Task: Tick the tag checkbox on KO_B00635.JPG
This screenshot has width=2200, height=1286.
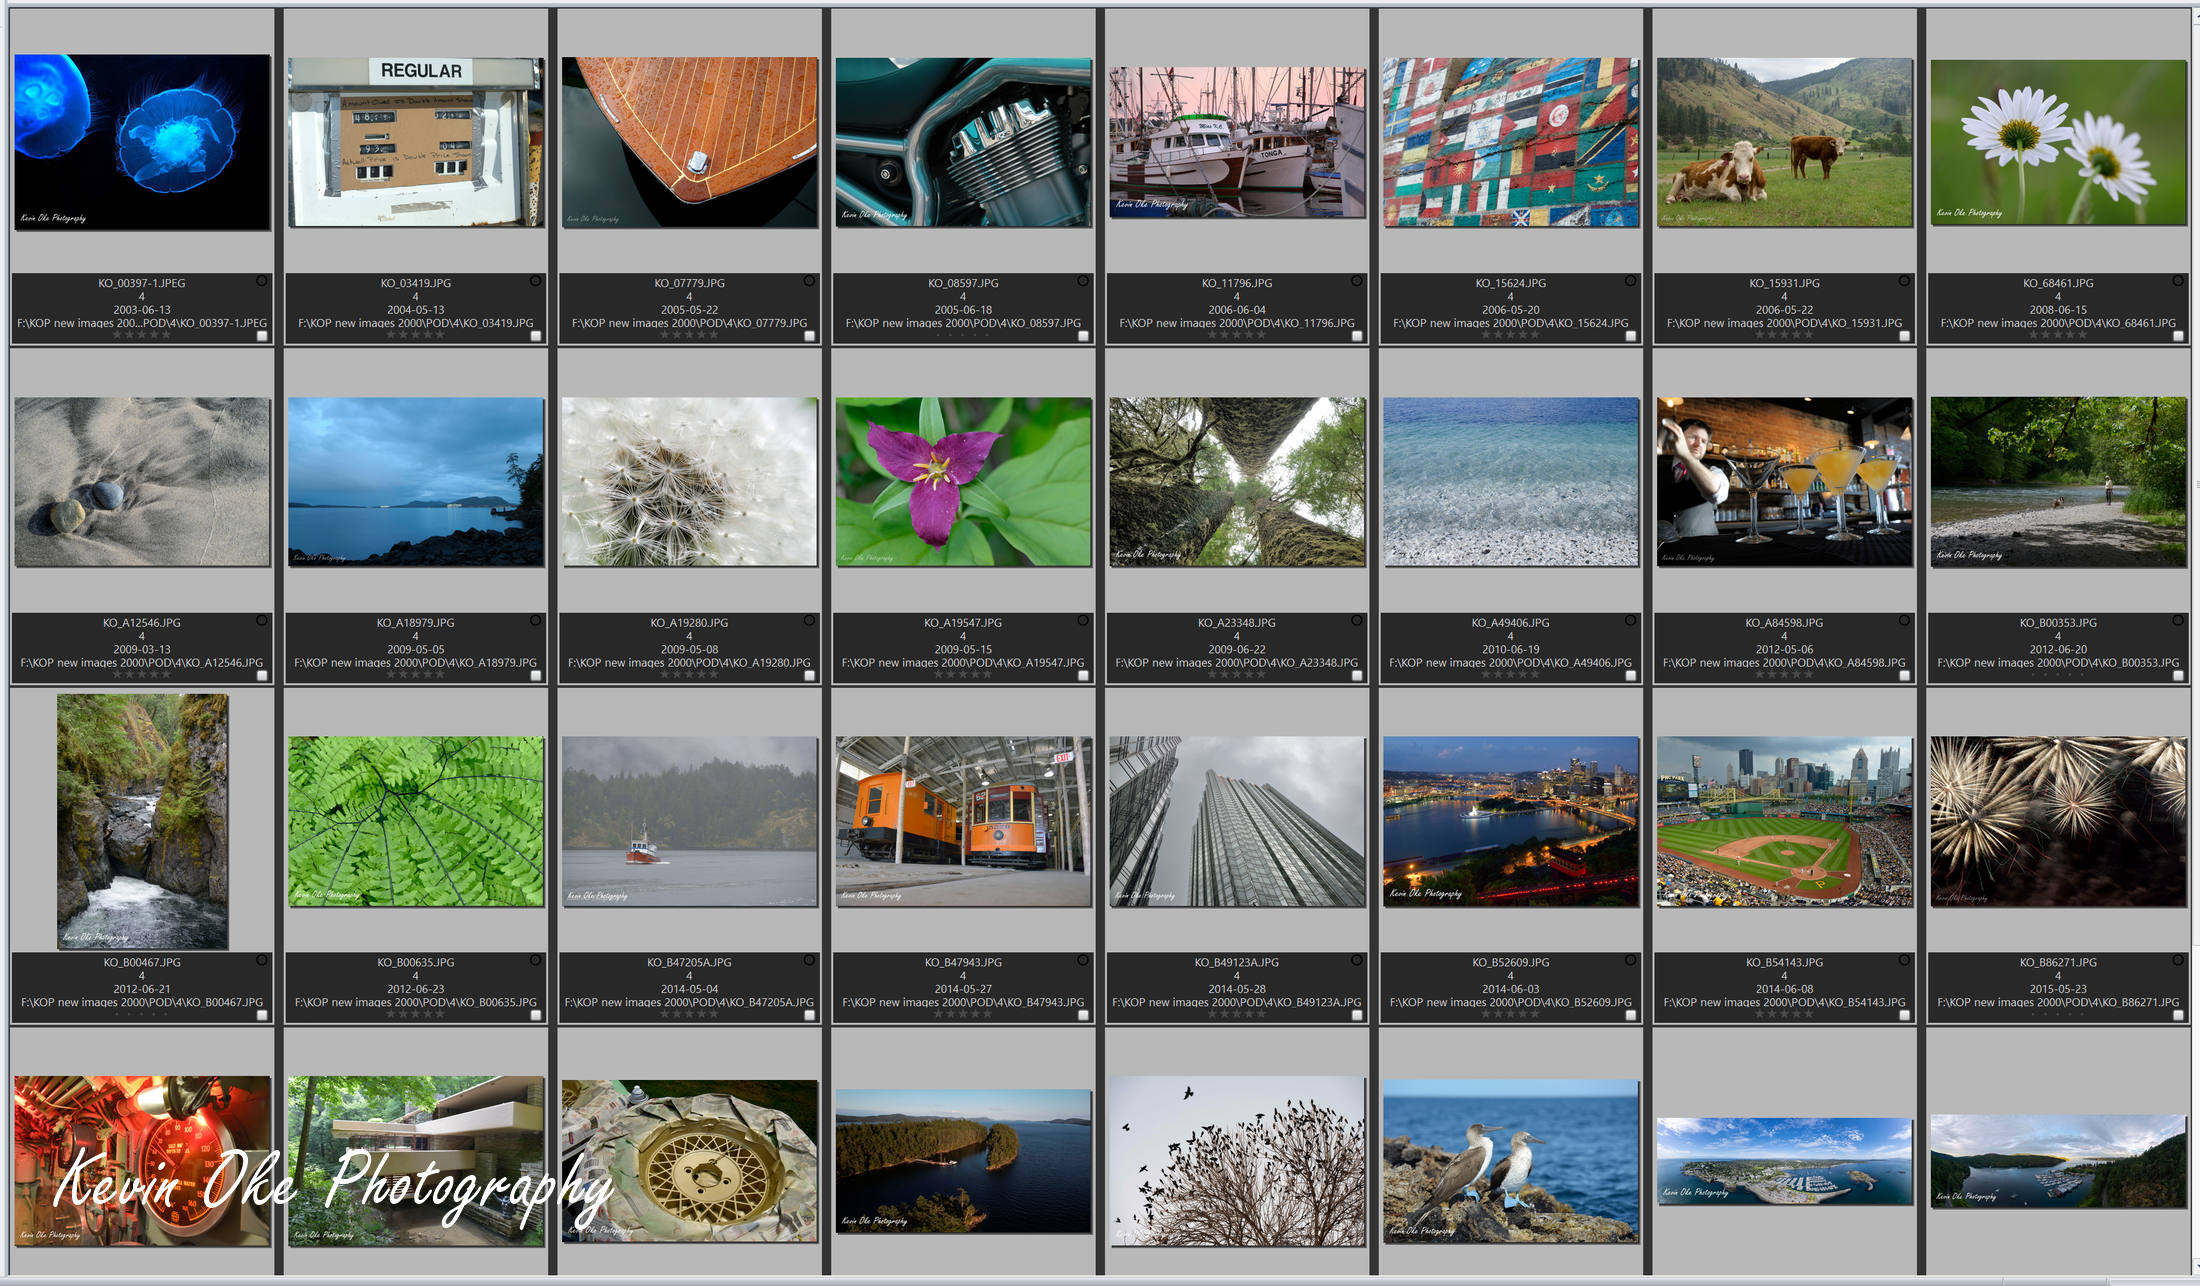Action: coord(535,1015)
